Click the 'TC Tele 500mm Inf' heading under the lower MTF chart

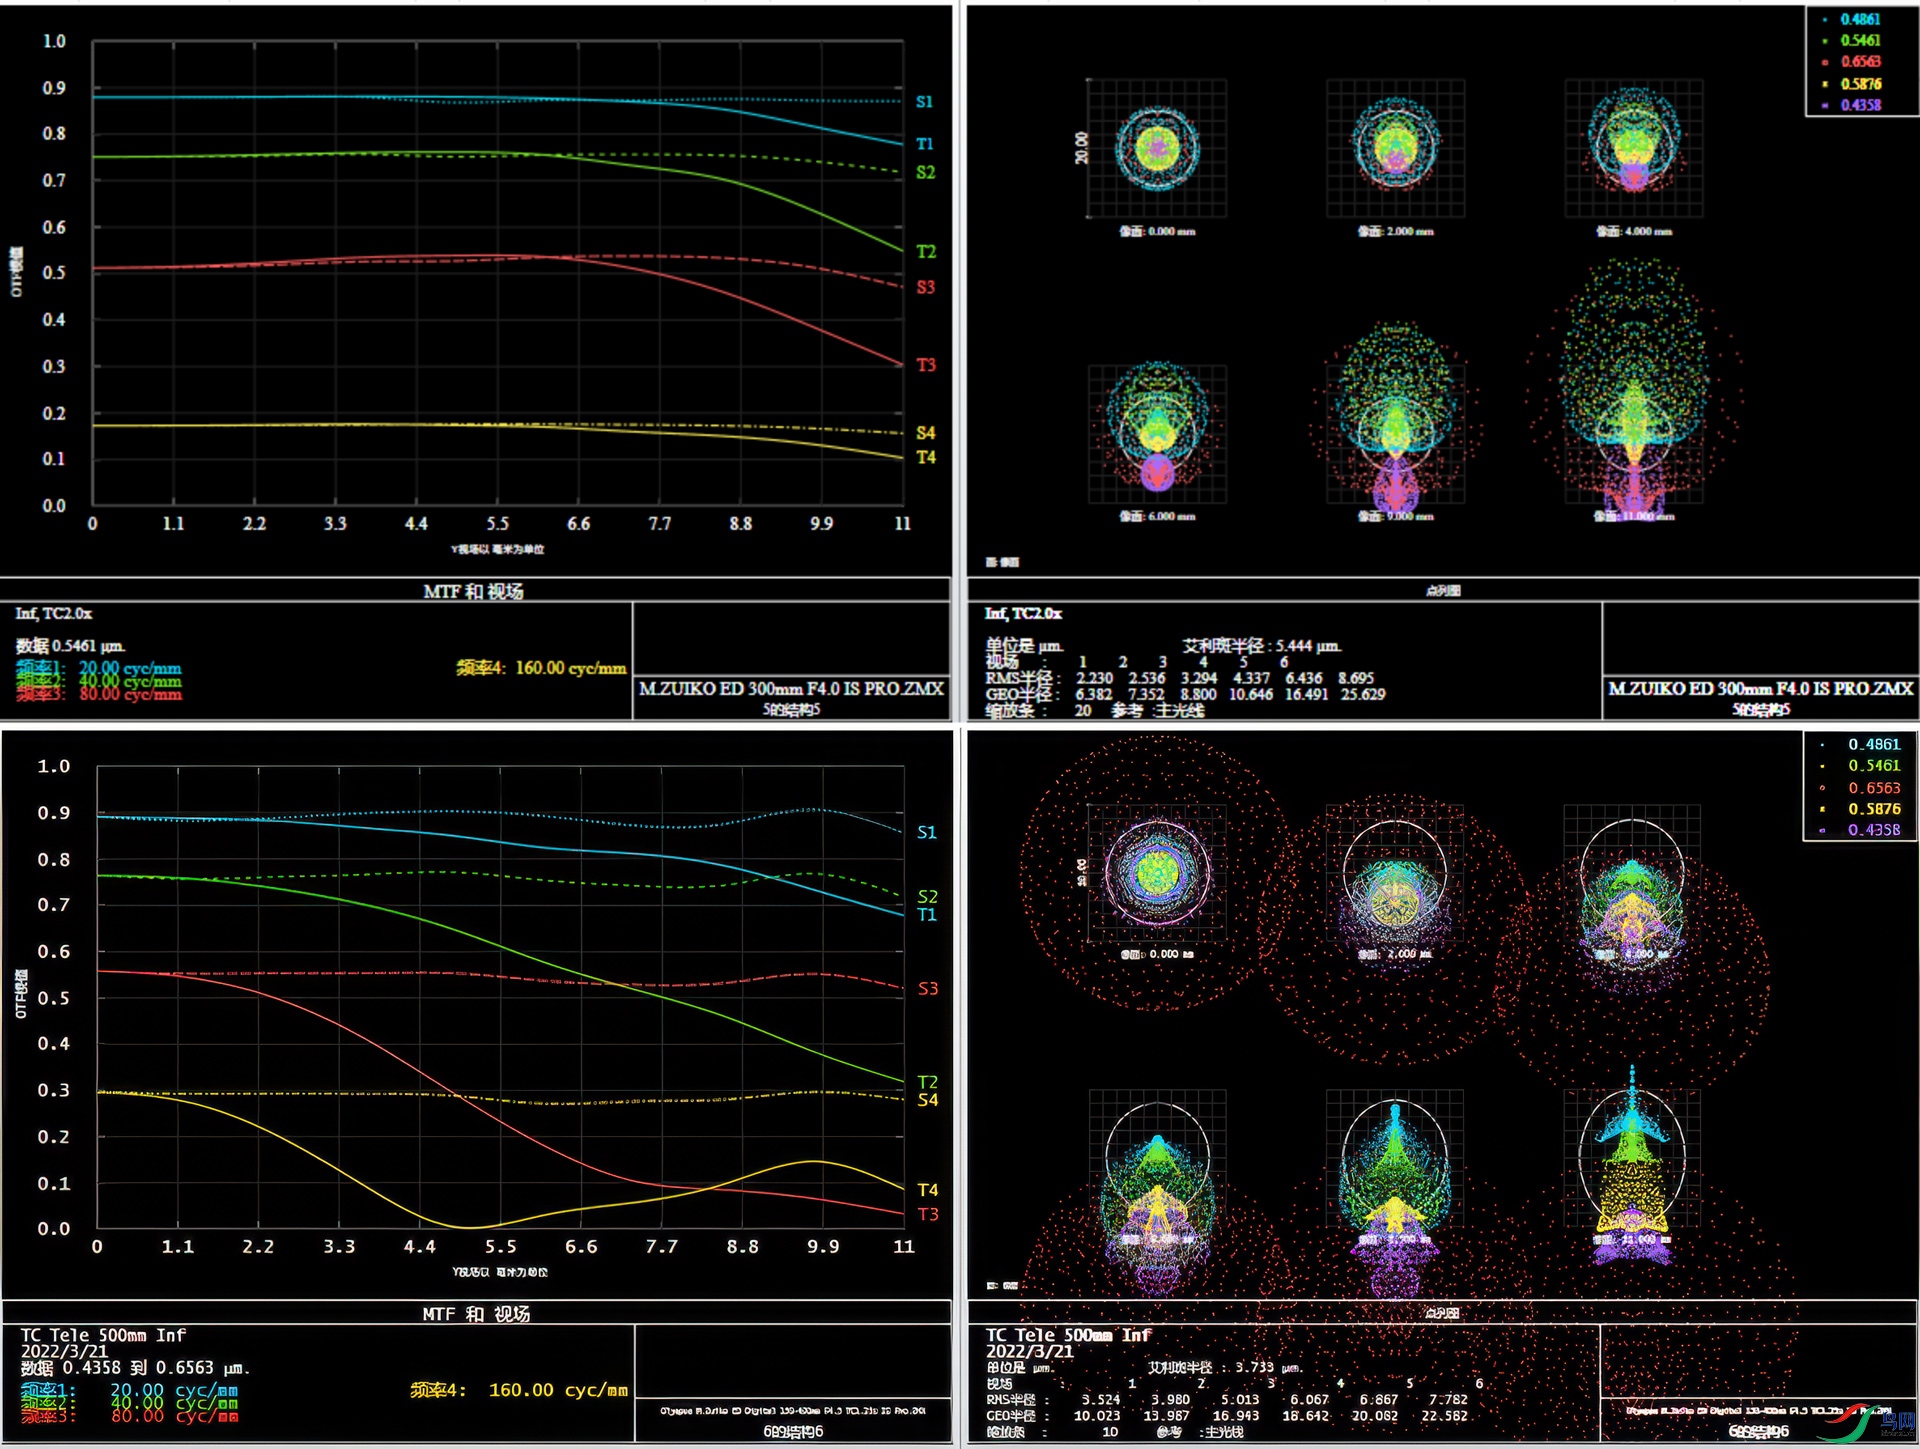click(104, 1335)
